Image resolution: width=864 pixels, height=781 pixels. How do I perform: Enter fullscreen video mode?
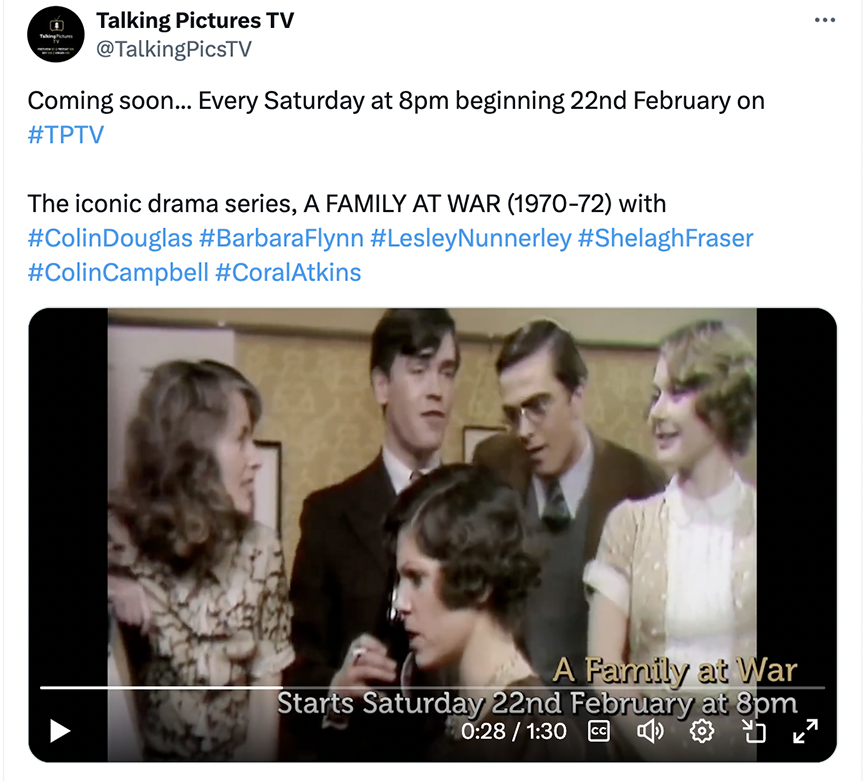(x=805, y=731)
